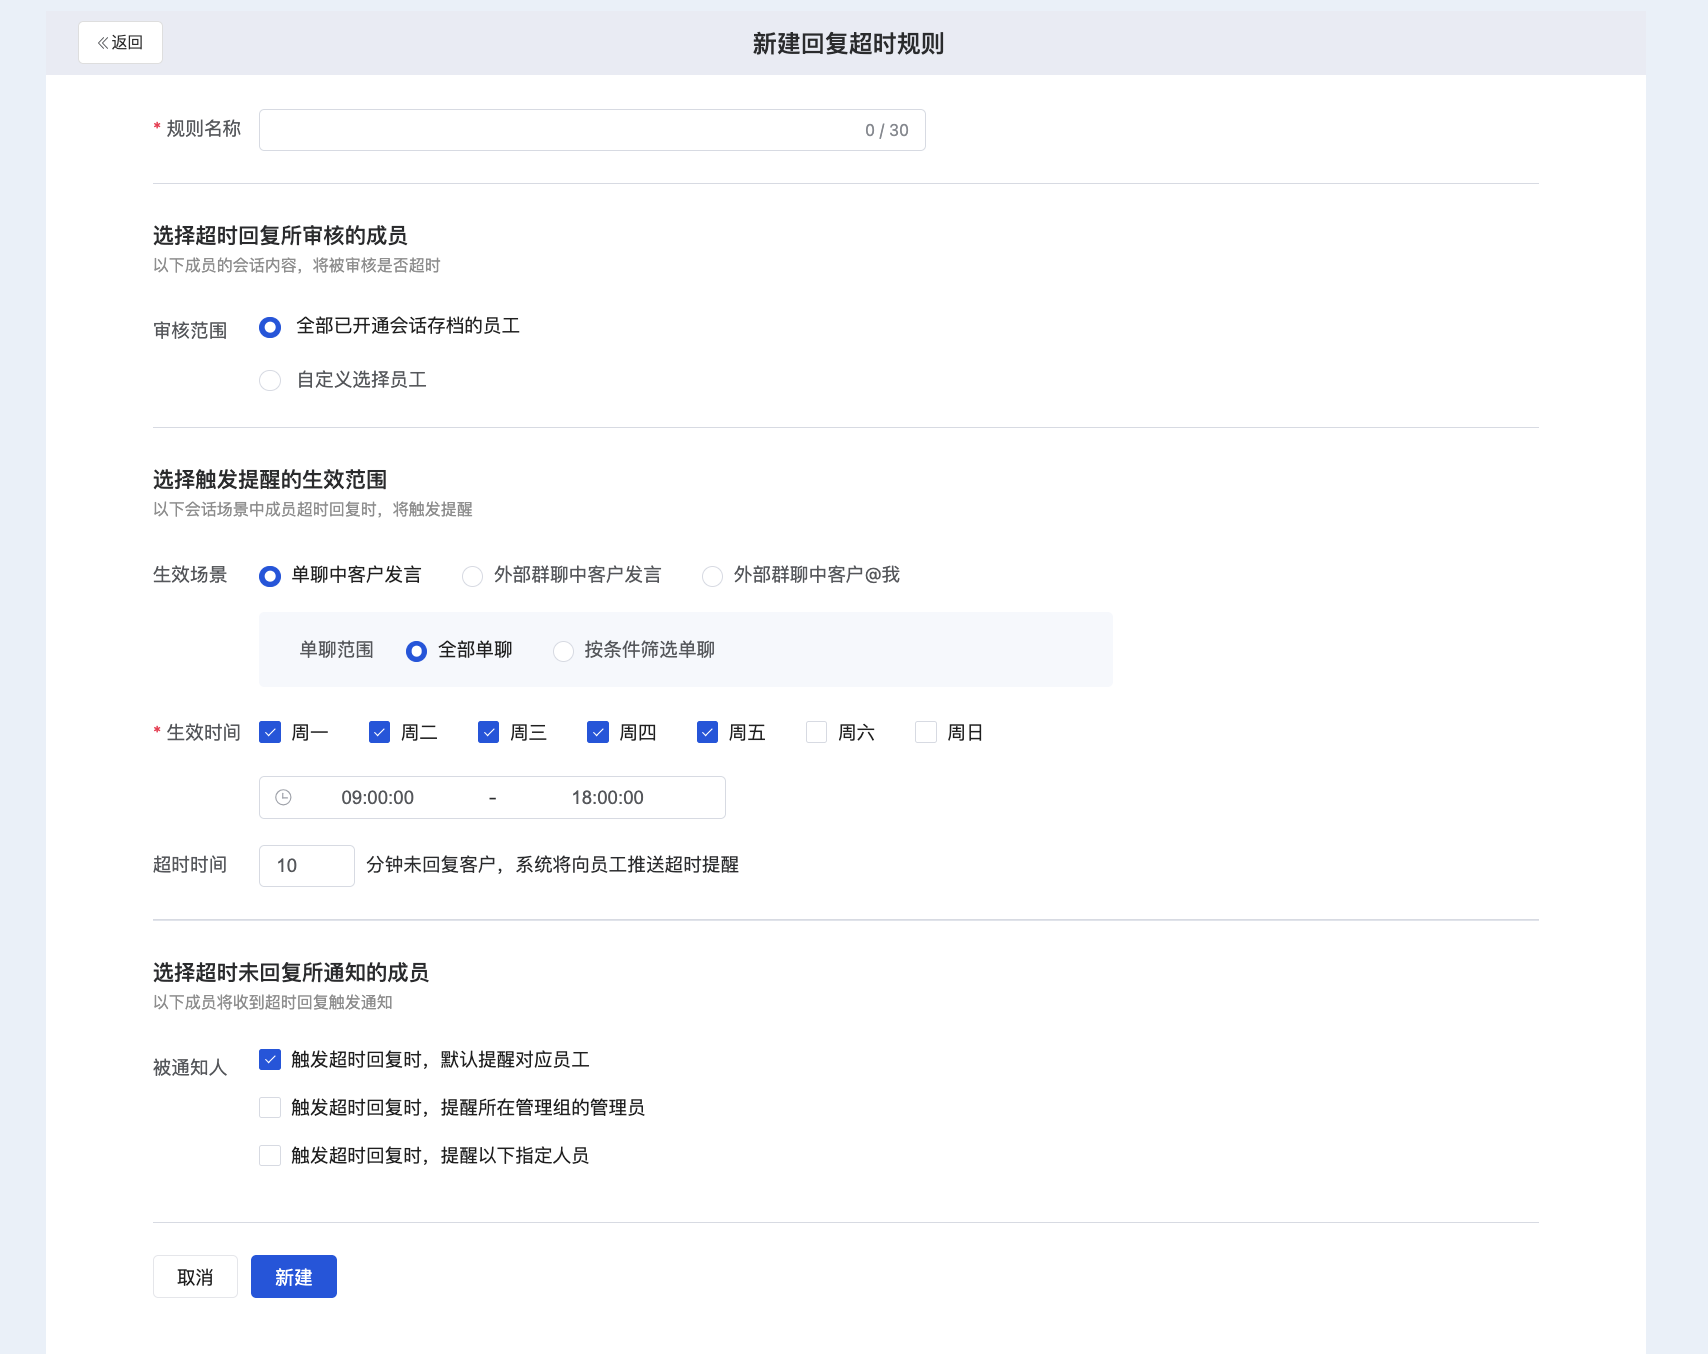Uncheck 周四 effective day
This screenshot has height=1354, width=1708.
(598, 732)
